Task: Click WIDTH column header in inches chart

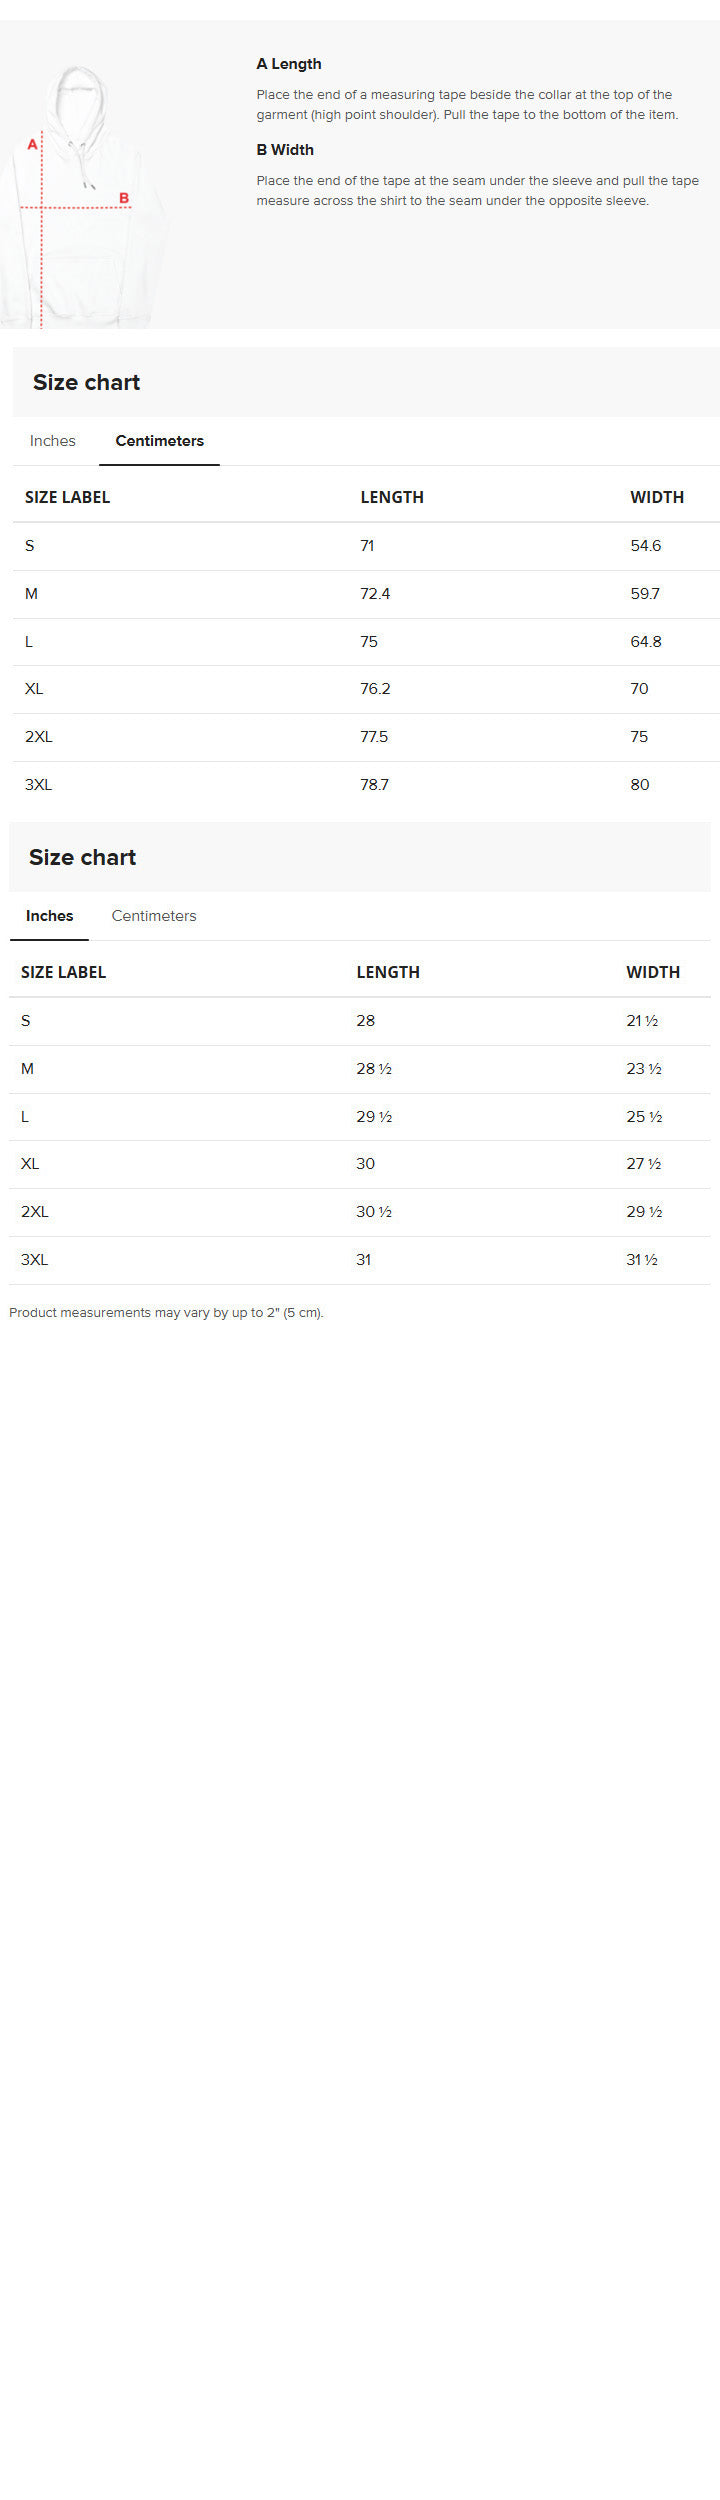Action: click(653, 972)
